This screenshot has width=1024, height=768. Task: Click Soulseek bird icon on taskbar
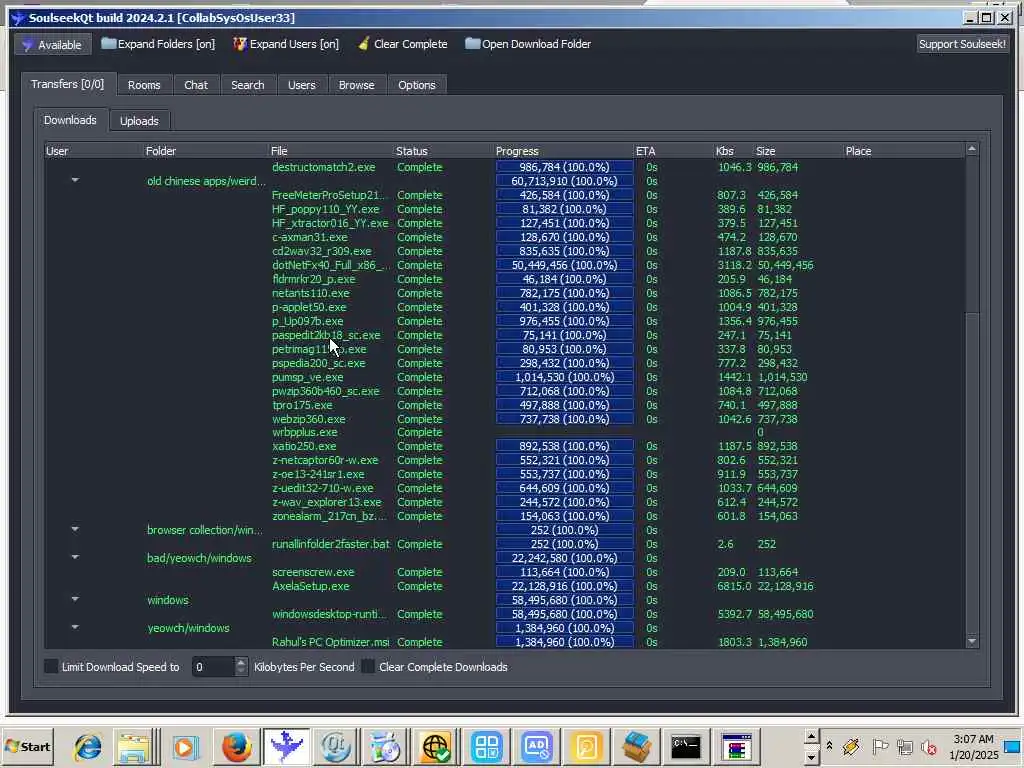pos(285,746)
